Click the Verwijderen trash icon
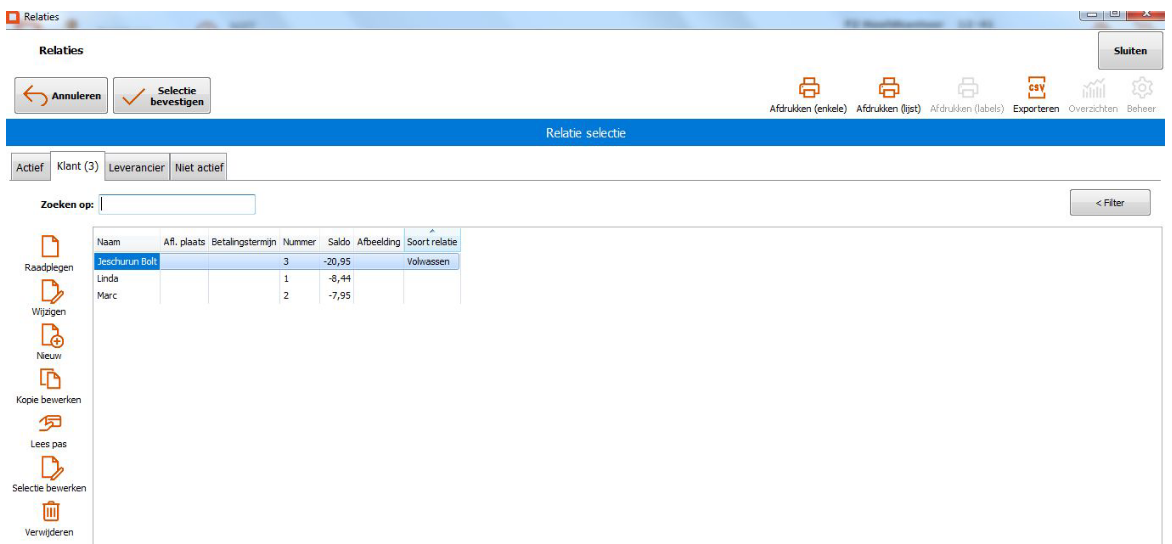Viewport: 1172px width, 544px height. pyautogui.click(x=49, y=512)
